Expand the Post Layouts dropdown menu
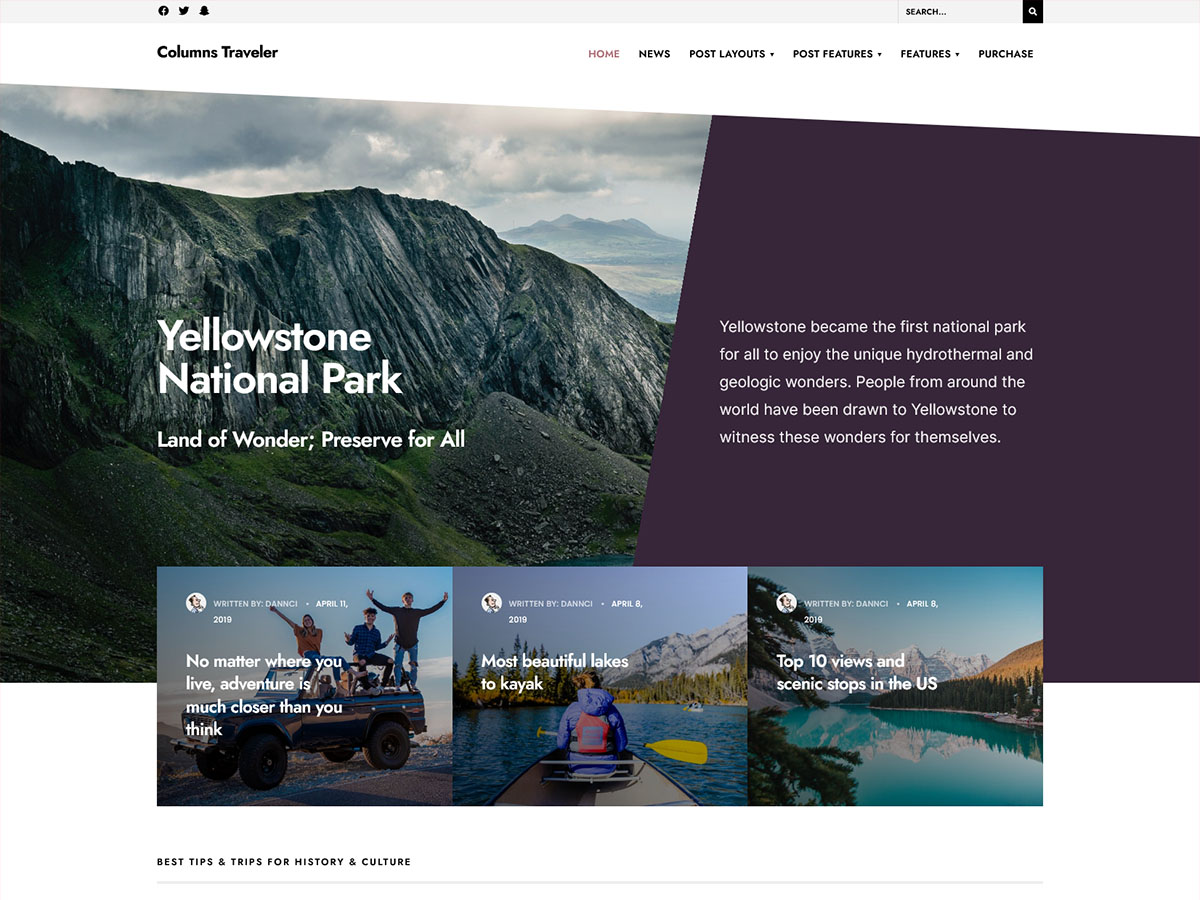The height and width of the screenshot is (900, 1200). [x=731, y=54]
